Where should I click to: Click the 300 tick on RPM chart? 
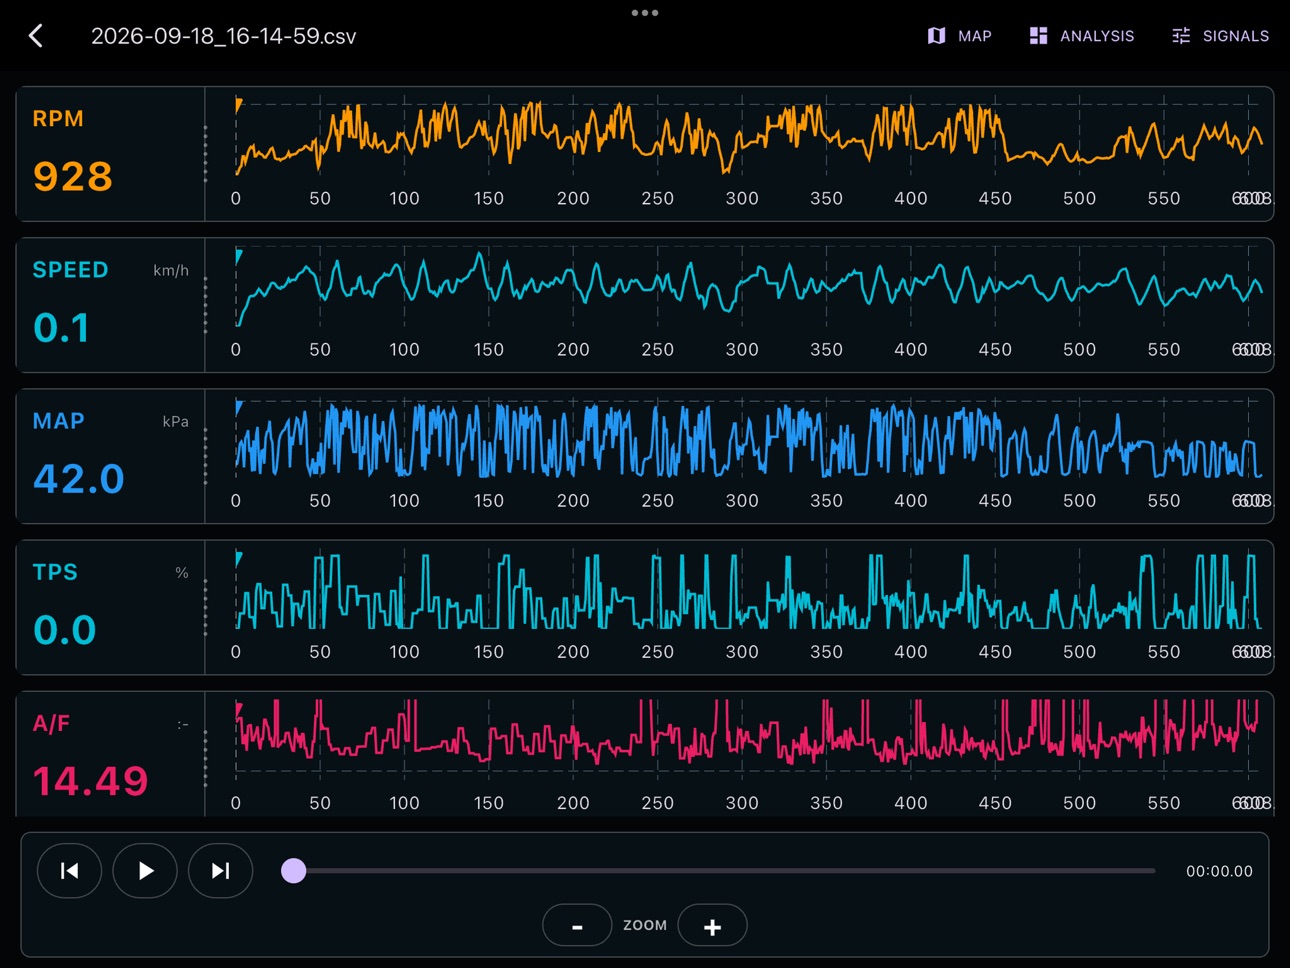tap(742, 198)
